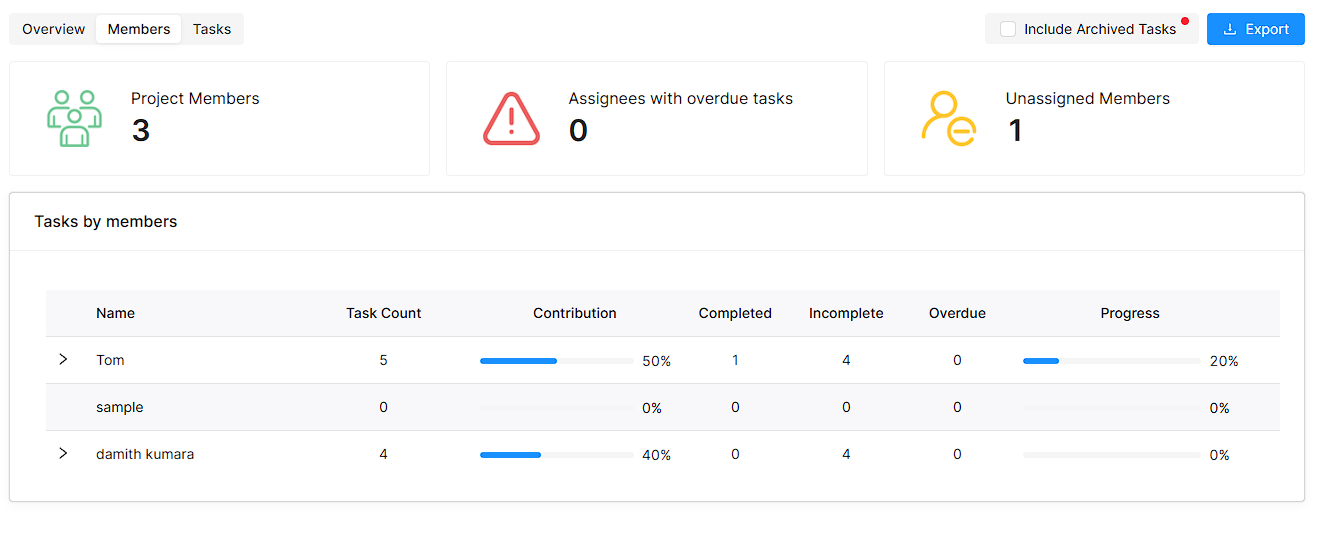Open the Tasks tab
Image resolution: width=1341 pixels, height=548 pixels.
click(x=212, y=29)
